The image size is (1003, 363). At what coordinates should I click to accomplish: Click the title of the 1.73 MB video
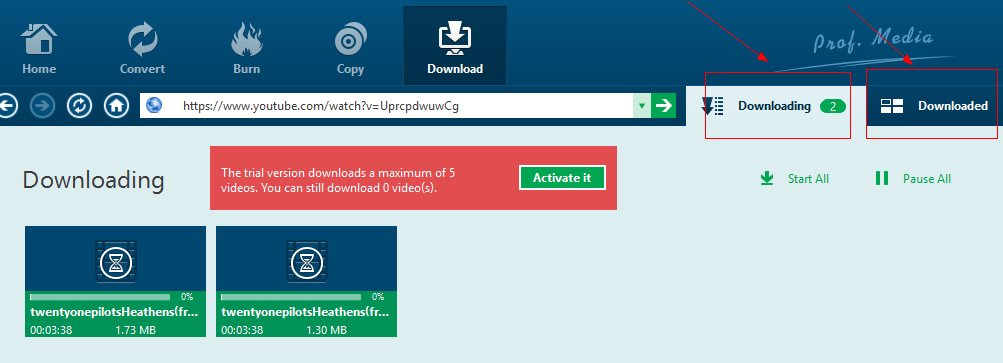point(115,313)
